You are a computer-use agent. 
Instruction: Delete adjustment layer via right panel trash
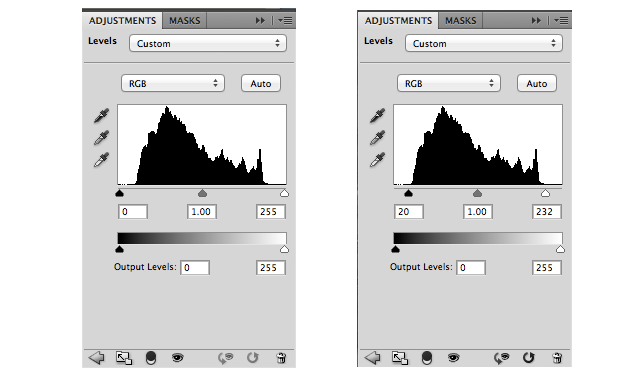(x=557, y=358)
